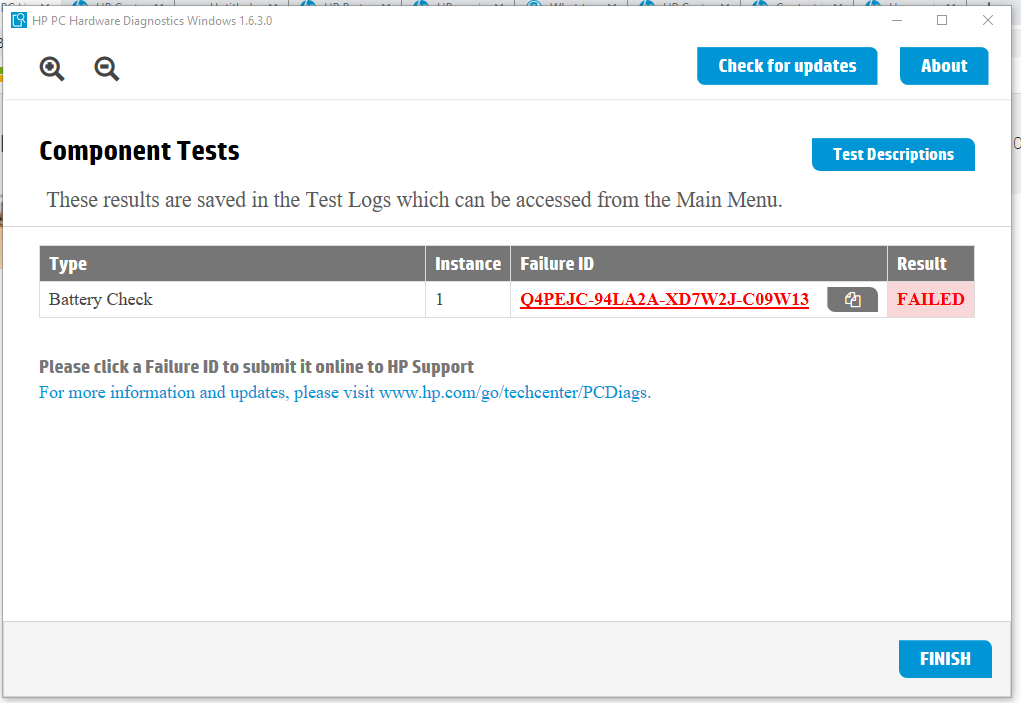Click the FINISH button
Viewport: 1021px width, 703px height.
coord(945,659)
